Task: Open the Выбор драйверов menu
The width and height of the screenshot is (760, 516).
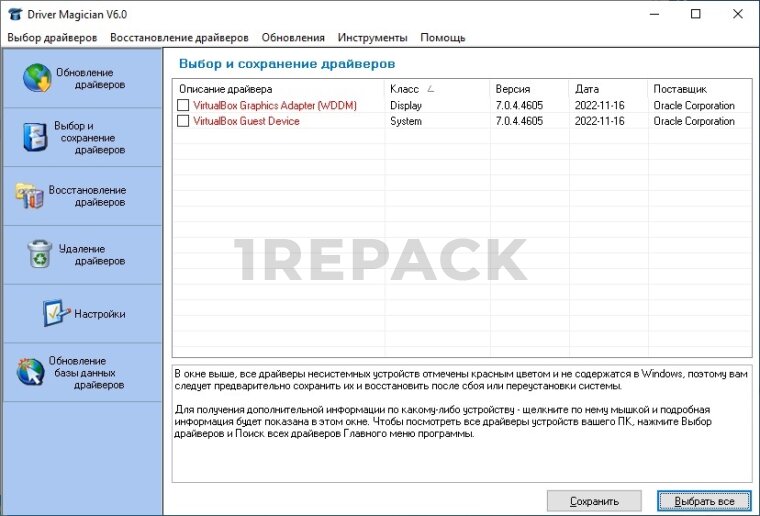Action: click(x=52, y=38)
